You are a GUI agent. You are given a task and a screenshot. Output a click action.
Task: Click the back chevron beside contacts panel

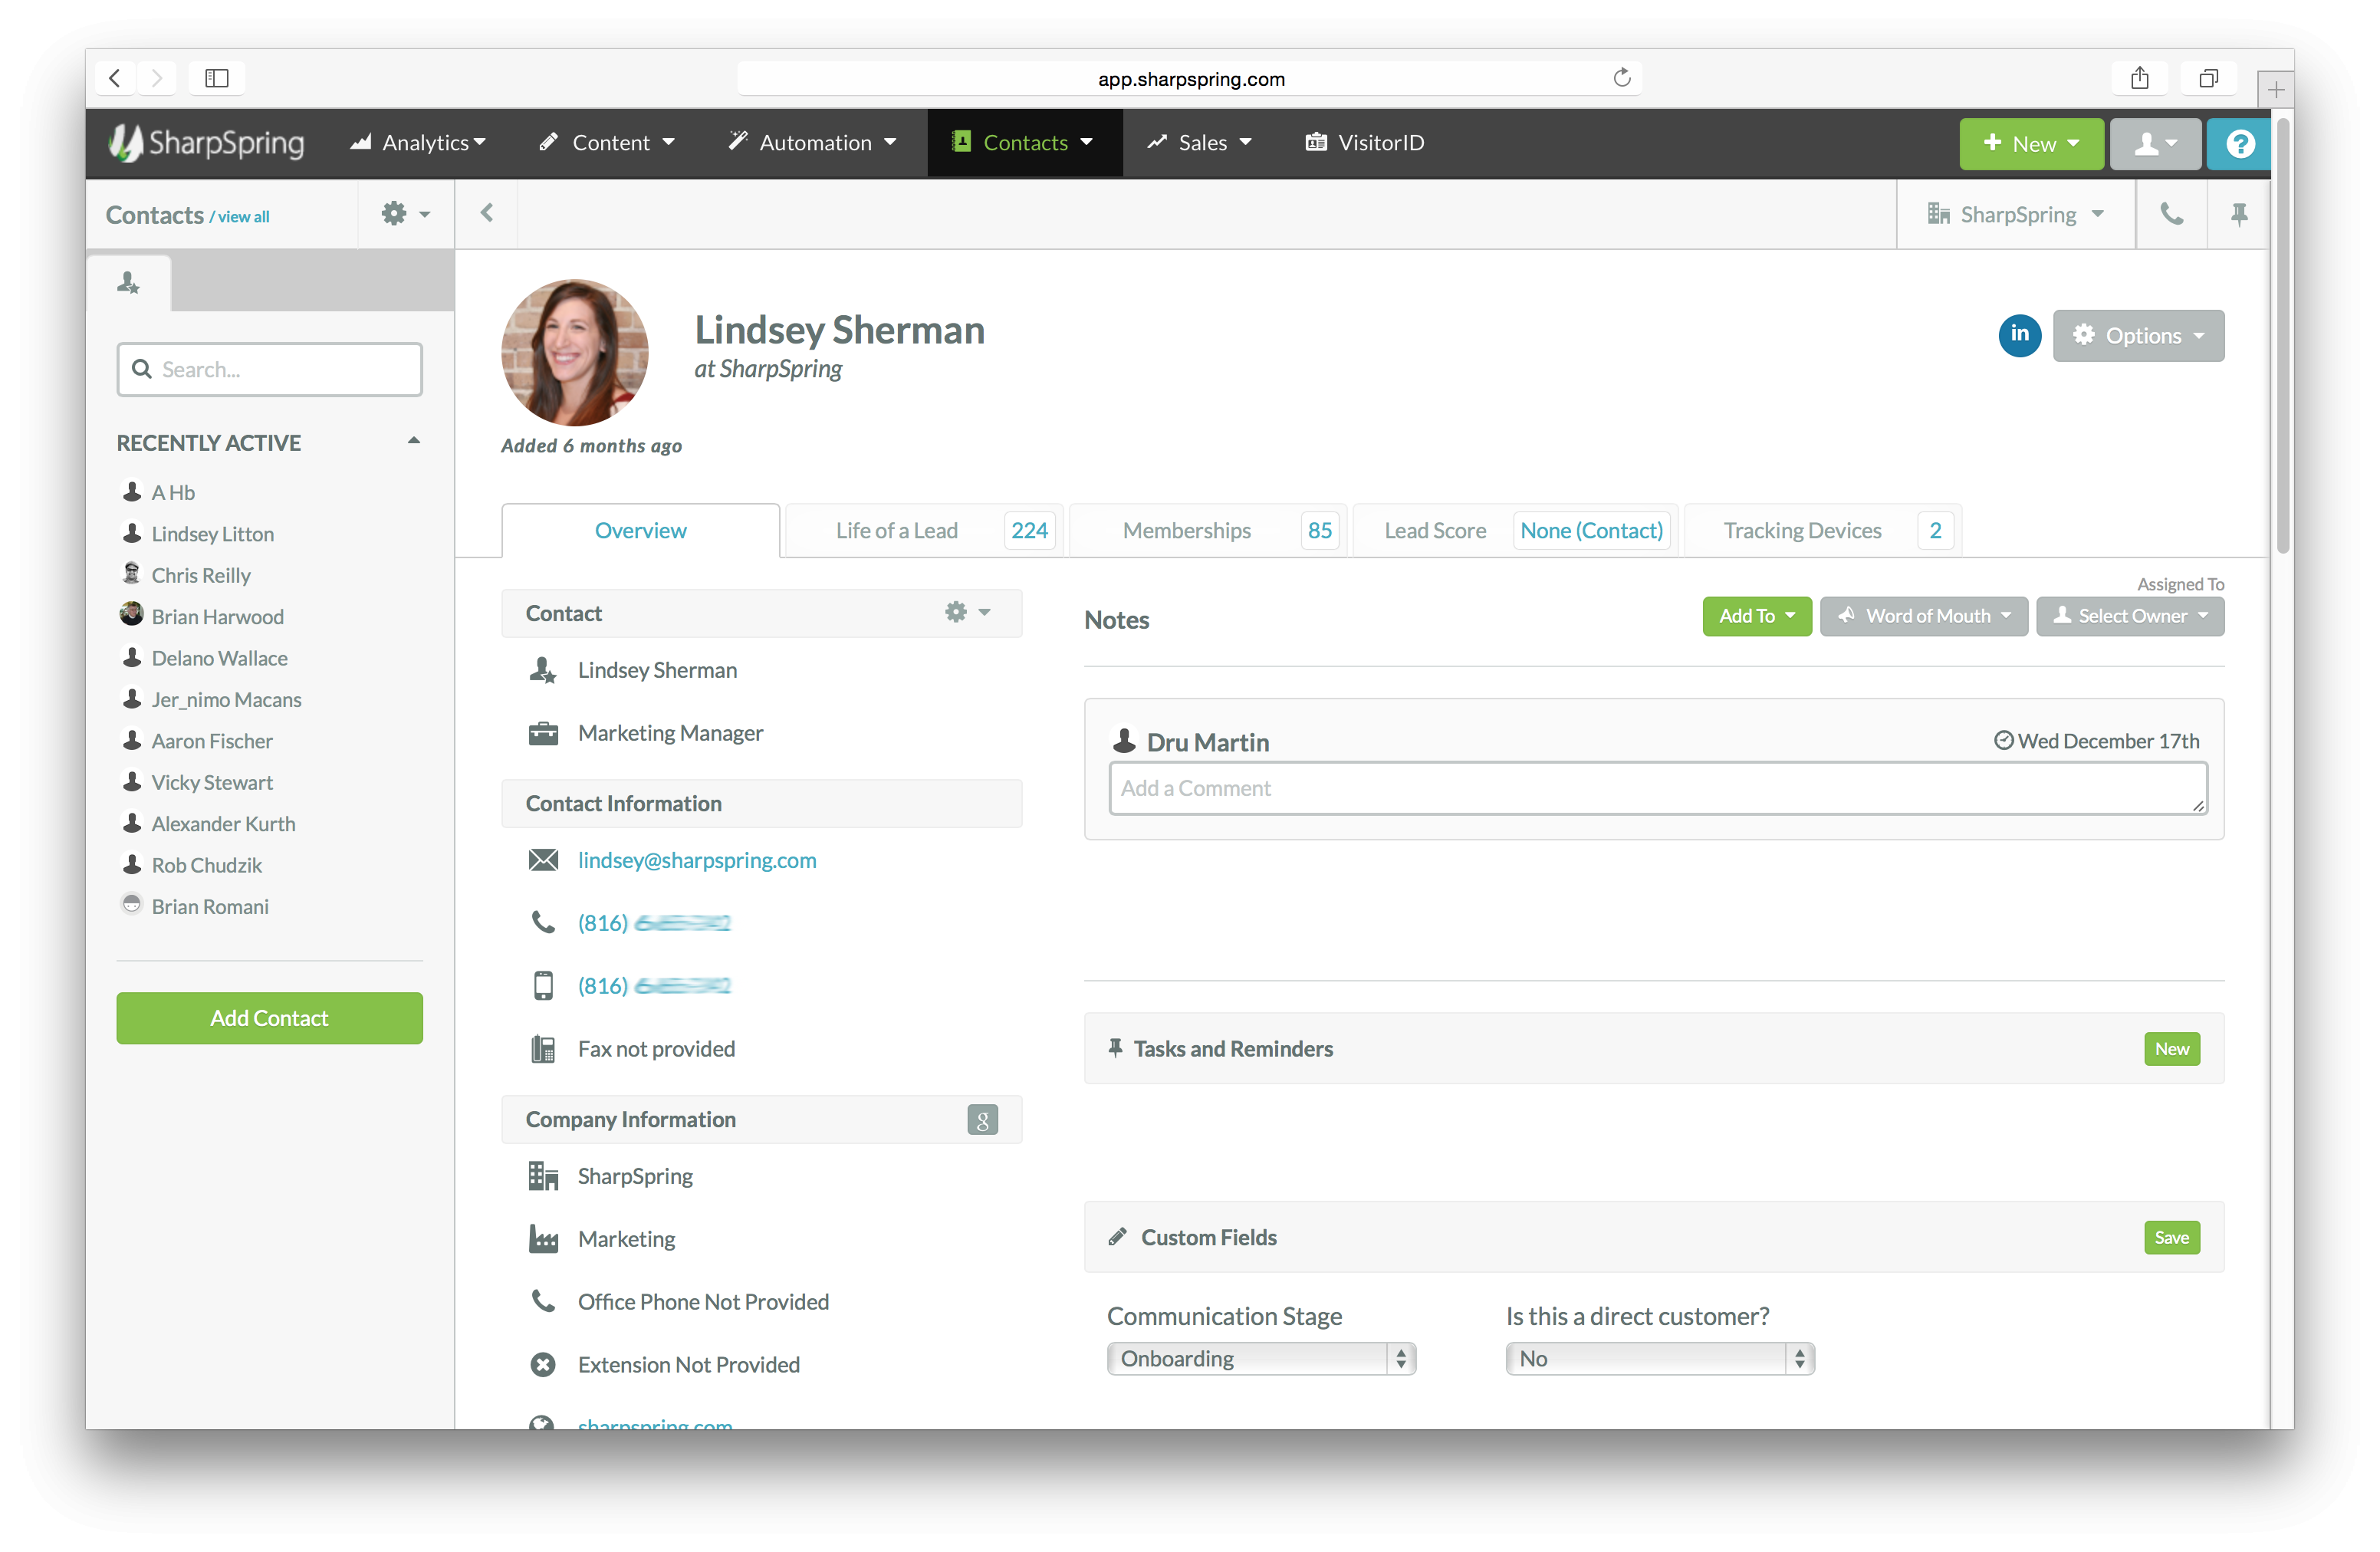(x=487, y=213)
